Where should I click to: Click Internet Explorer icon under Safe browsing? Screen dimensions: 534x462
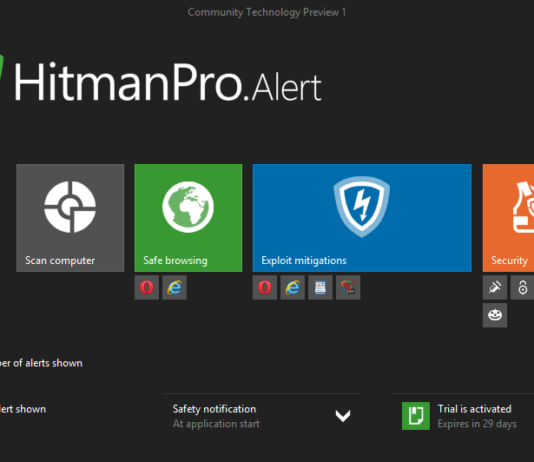click(174, 288)
